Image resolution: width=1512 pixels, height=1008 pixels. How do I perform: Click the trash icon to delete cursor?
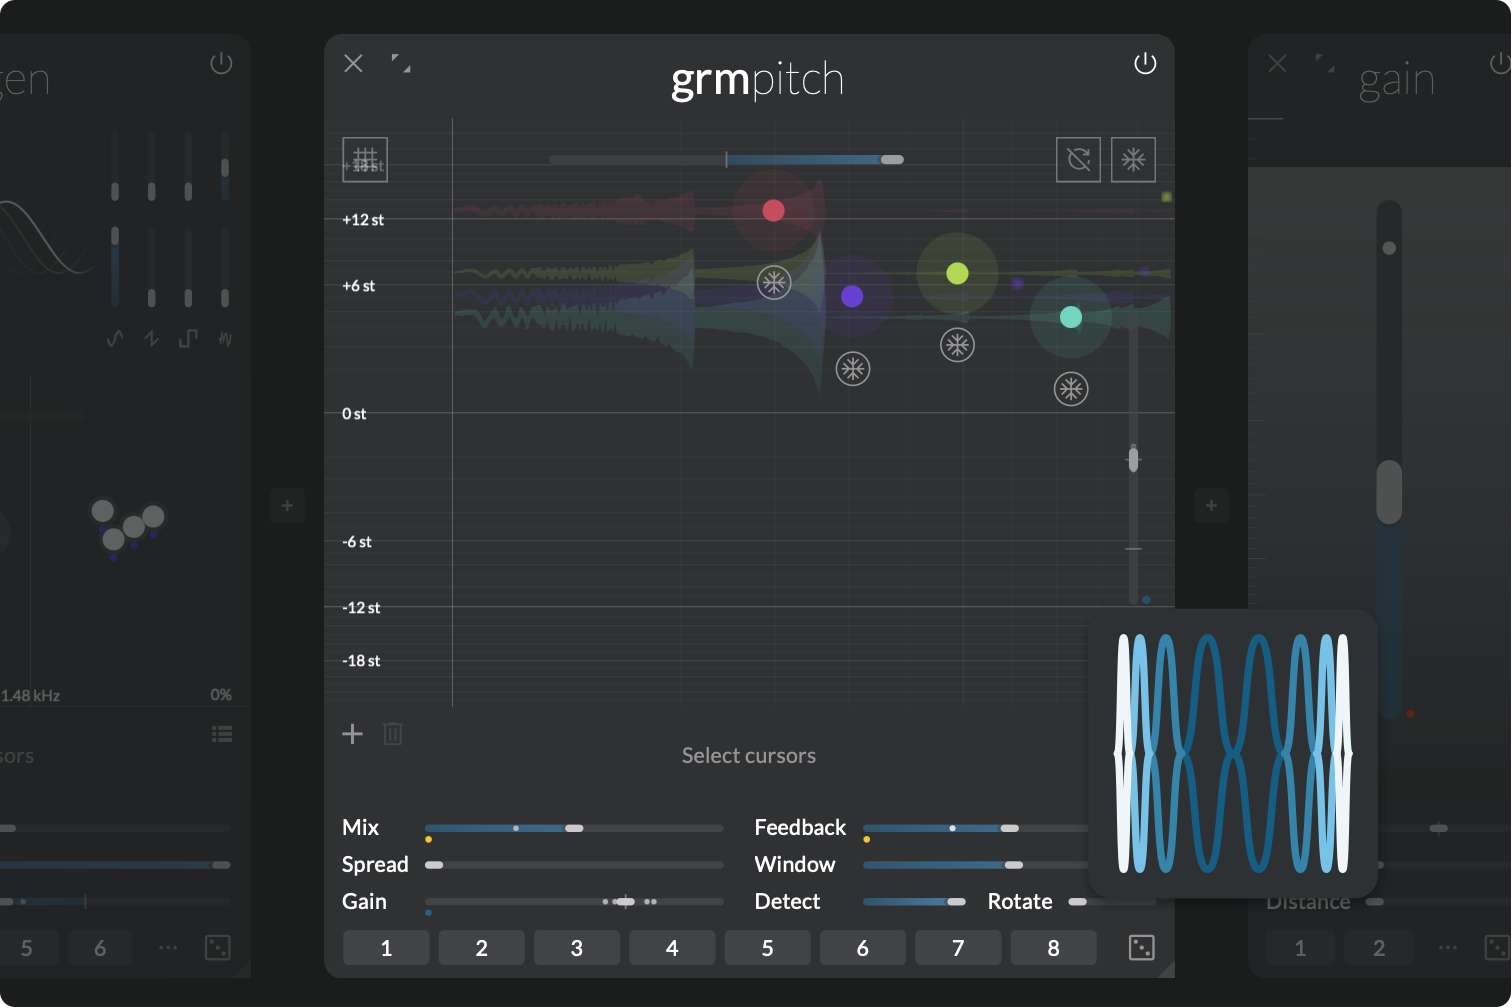(x=392, y=733)
